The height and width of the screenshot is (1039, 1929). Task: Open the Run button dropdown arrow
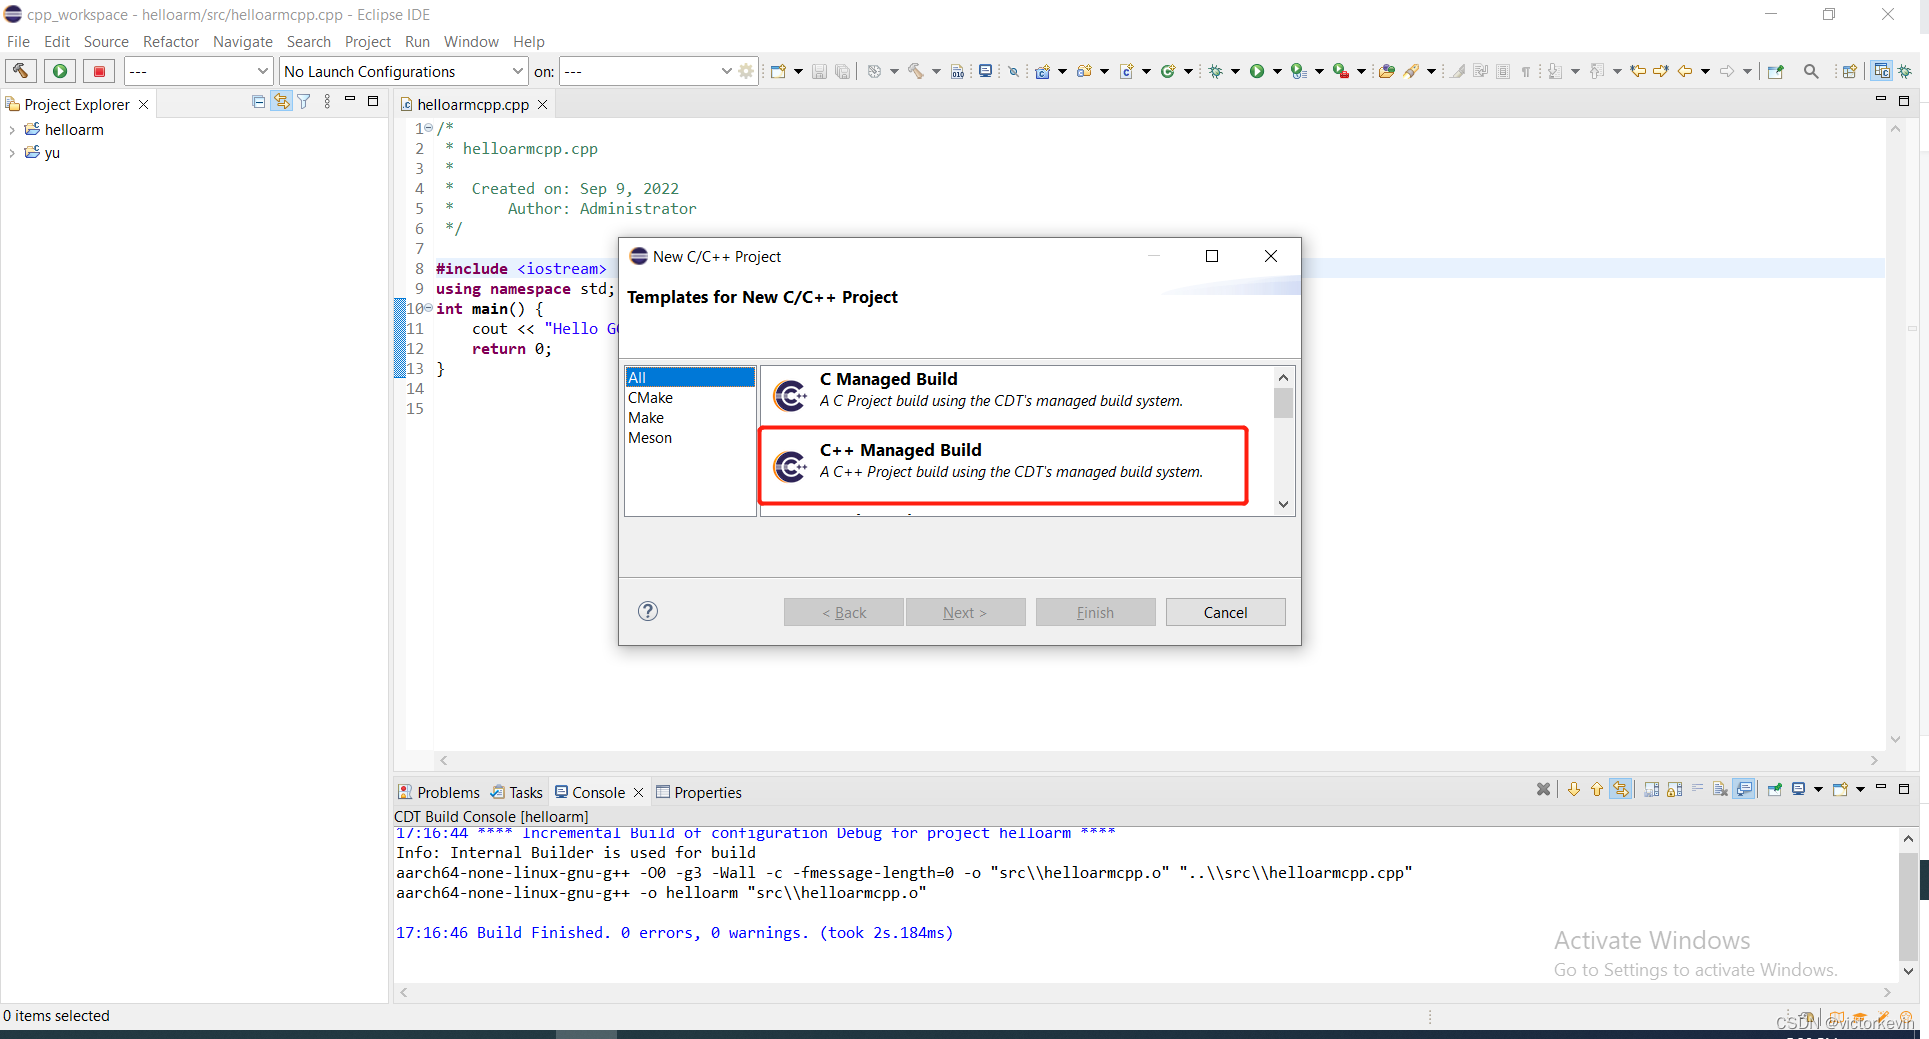click(x=1277, y=71)
